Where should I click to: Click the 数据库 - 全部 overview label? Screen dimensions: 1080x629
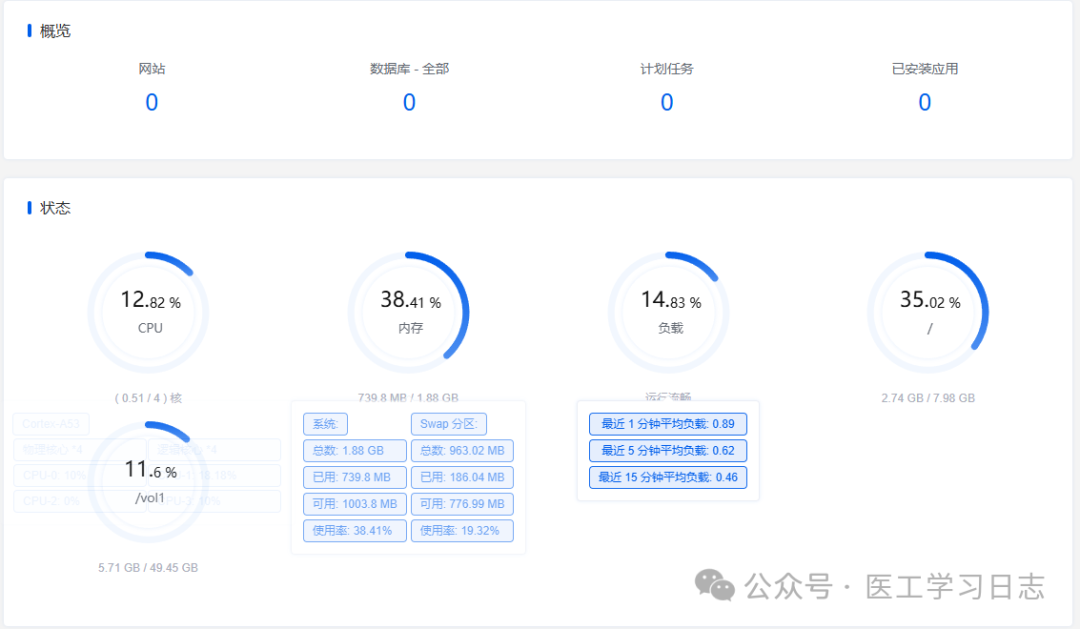pos(409,69)
